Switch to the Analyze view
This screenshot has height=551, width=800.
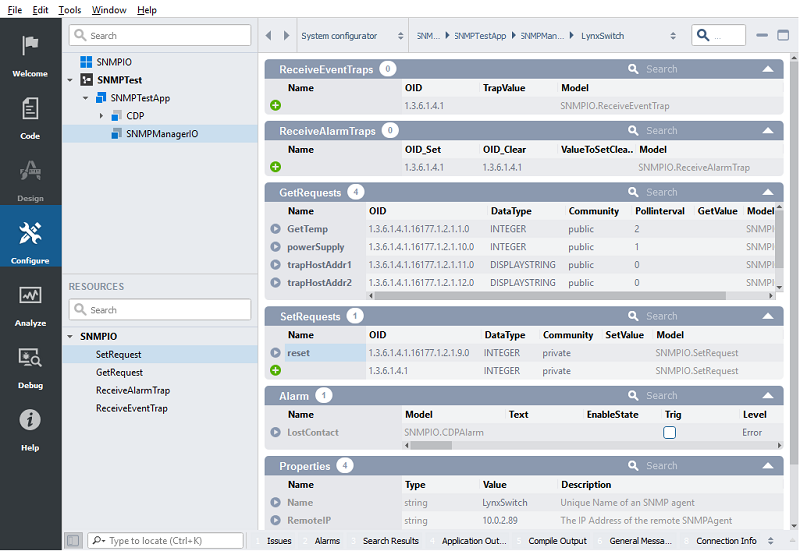click(30, 297)
